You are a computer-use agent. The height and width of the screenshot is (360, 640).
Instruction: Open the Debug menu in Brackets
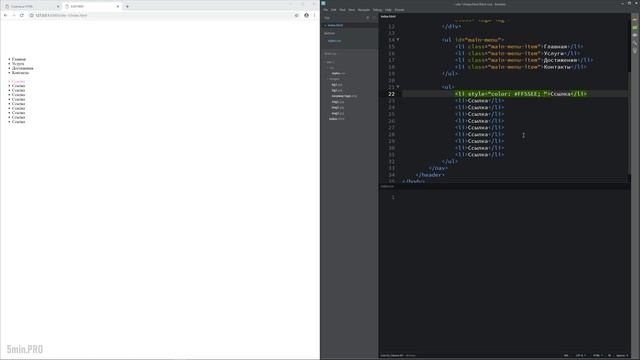(378, 10)
